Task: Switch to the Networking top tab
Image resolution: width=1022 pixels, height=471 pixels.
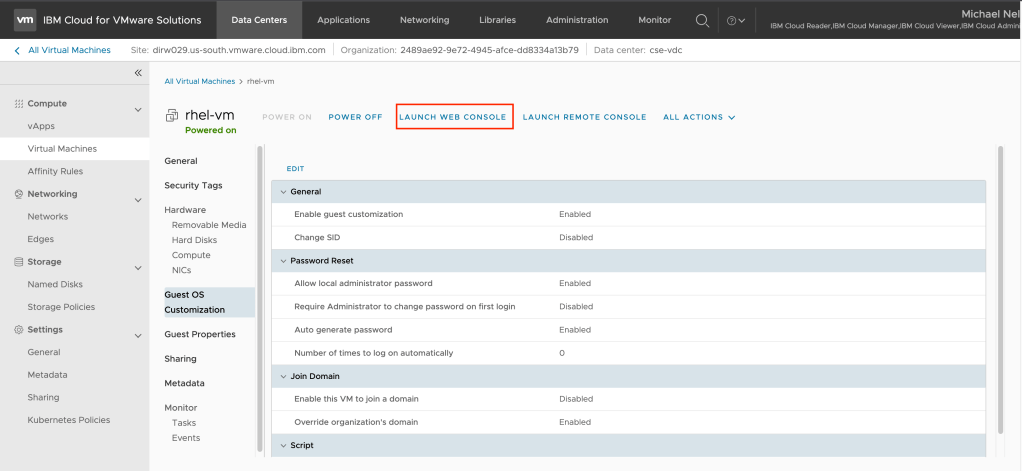Action: 424,20
